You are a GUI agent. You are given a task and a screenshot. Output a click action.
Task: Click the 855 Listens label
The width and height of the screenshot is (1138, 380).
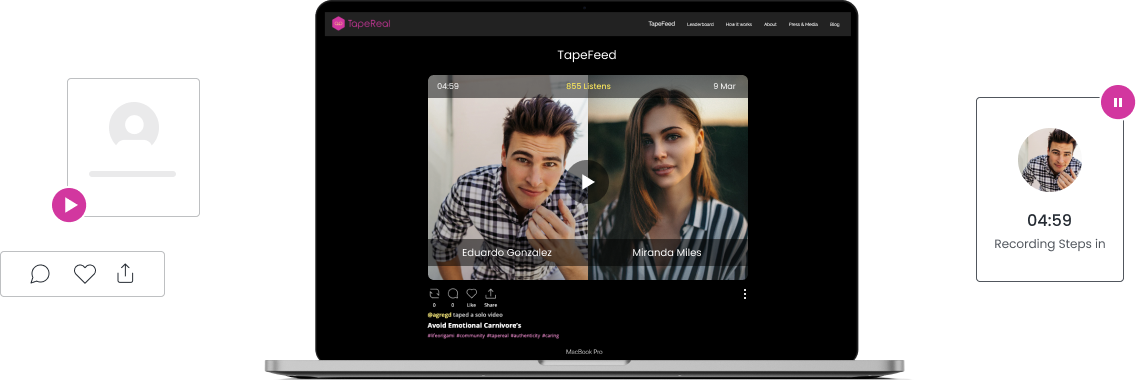coord(588,86)
